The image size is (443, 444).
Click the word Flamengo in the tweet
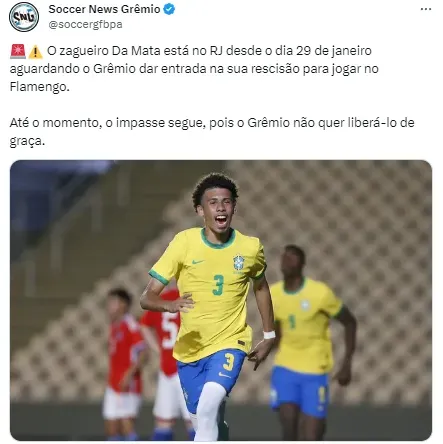pyautogui.click(x=39, y=87)
